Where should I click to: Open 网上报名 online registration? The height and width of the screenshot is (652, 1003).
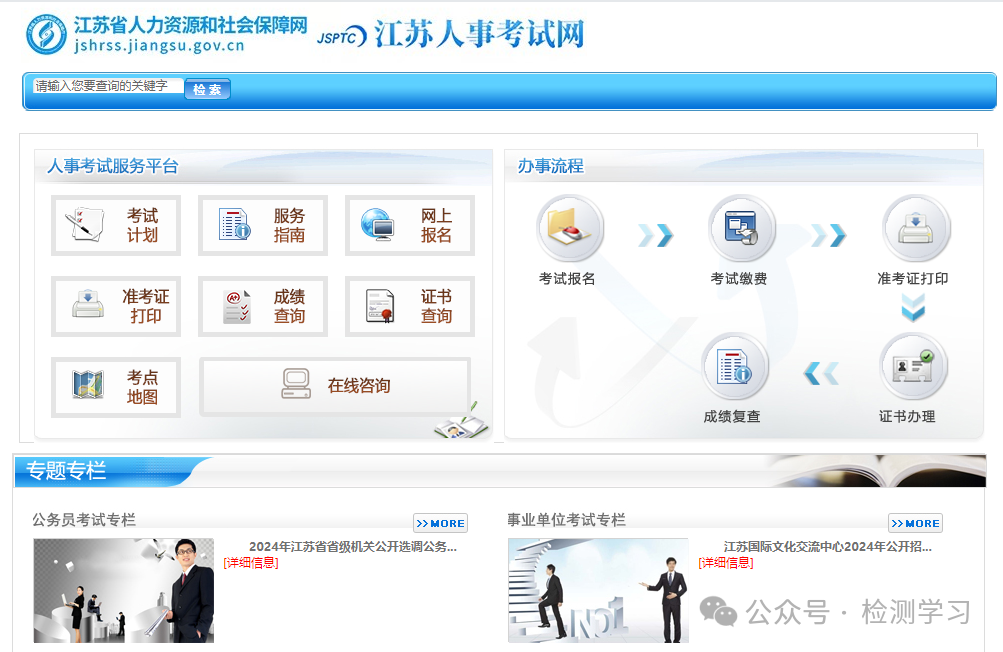(409, 225)
